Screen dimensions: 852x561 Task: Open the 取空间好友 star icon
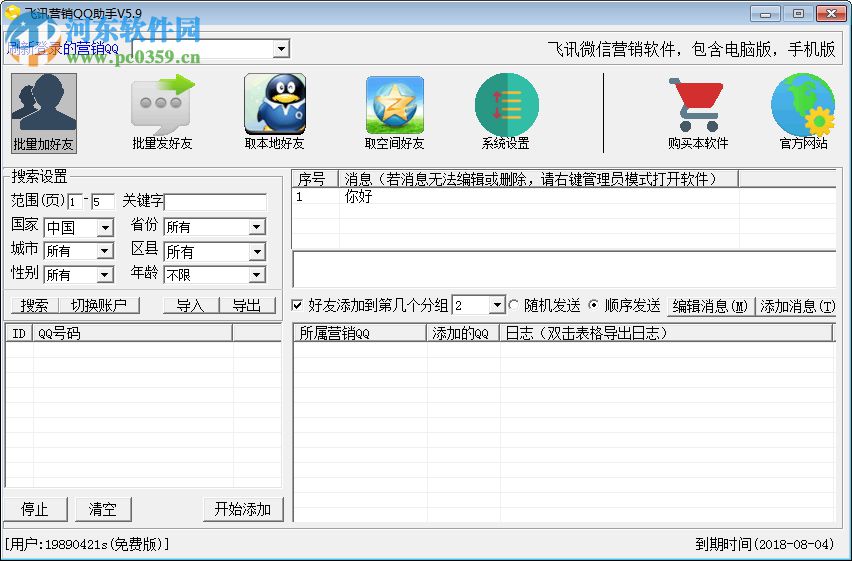tap(394, 113)
